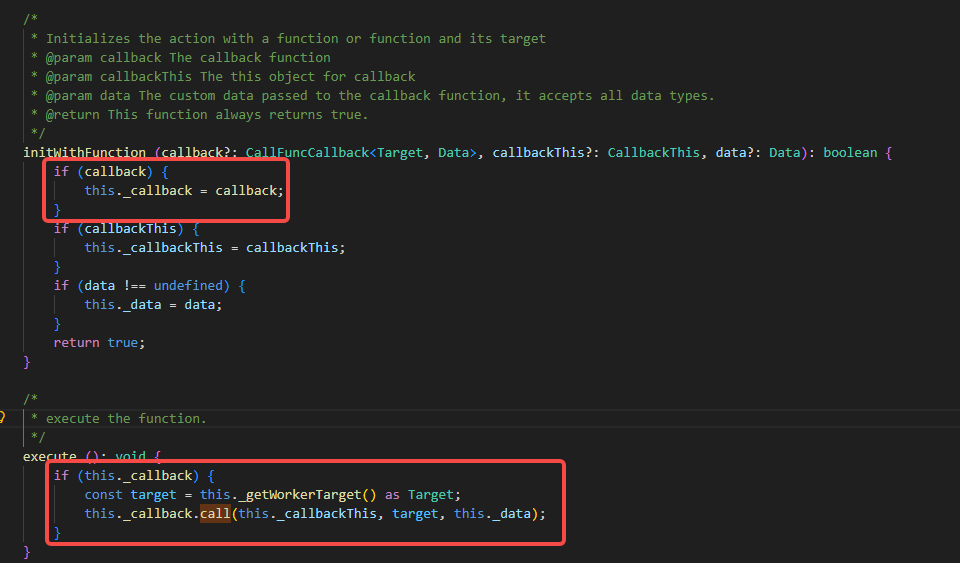Click the lightbulb code action icon
960x563 pixels.
pyautogui.click(x=2, y=418)
